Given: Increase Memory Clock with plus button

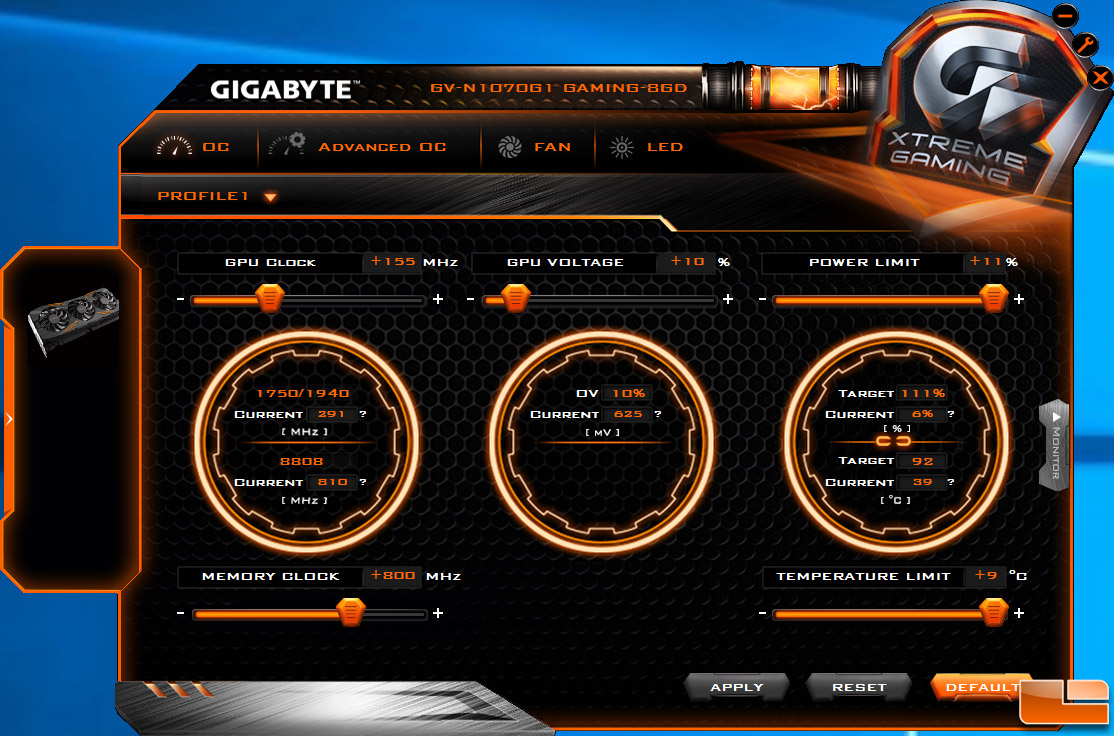Looking at the screenshot, I should coord(438,613).
